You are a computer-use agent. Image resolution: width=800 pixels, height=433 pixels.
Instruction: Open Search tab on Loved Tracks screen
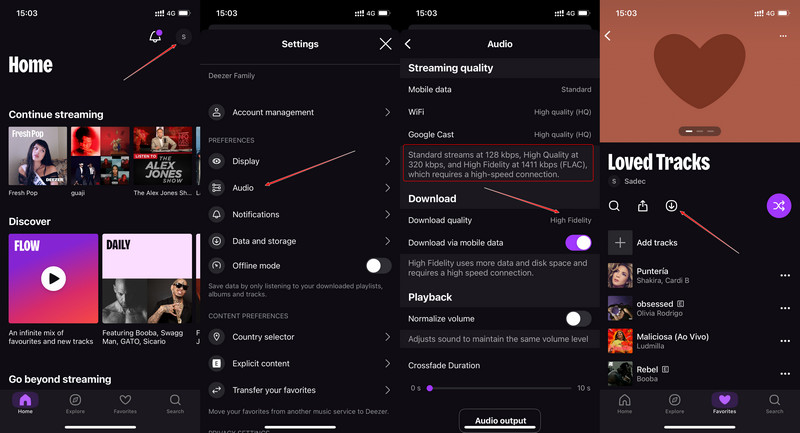[774, 403]
